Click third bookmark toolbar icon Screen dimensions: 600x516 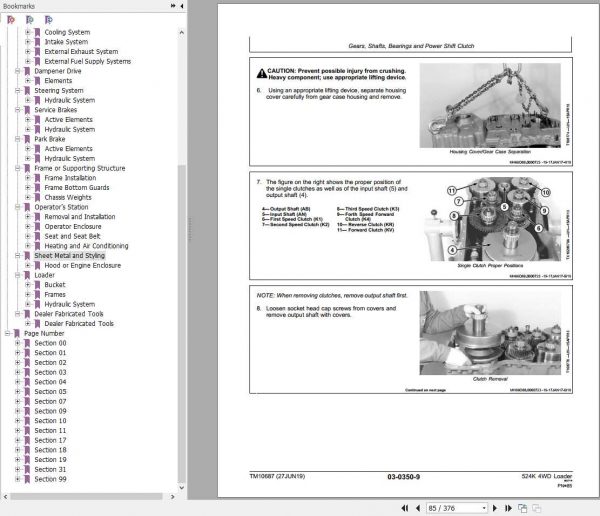[49, 20]
